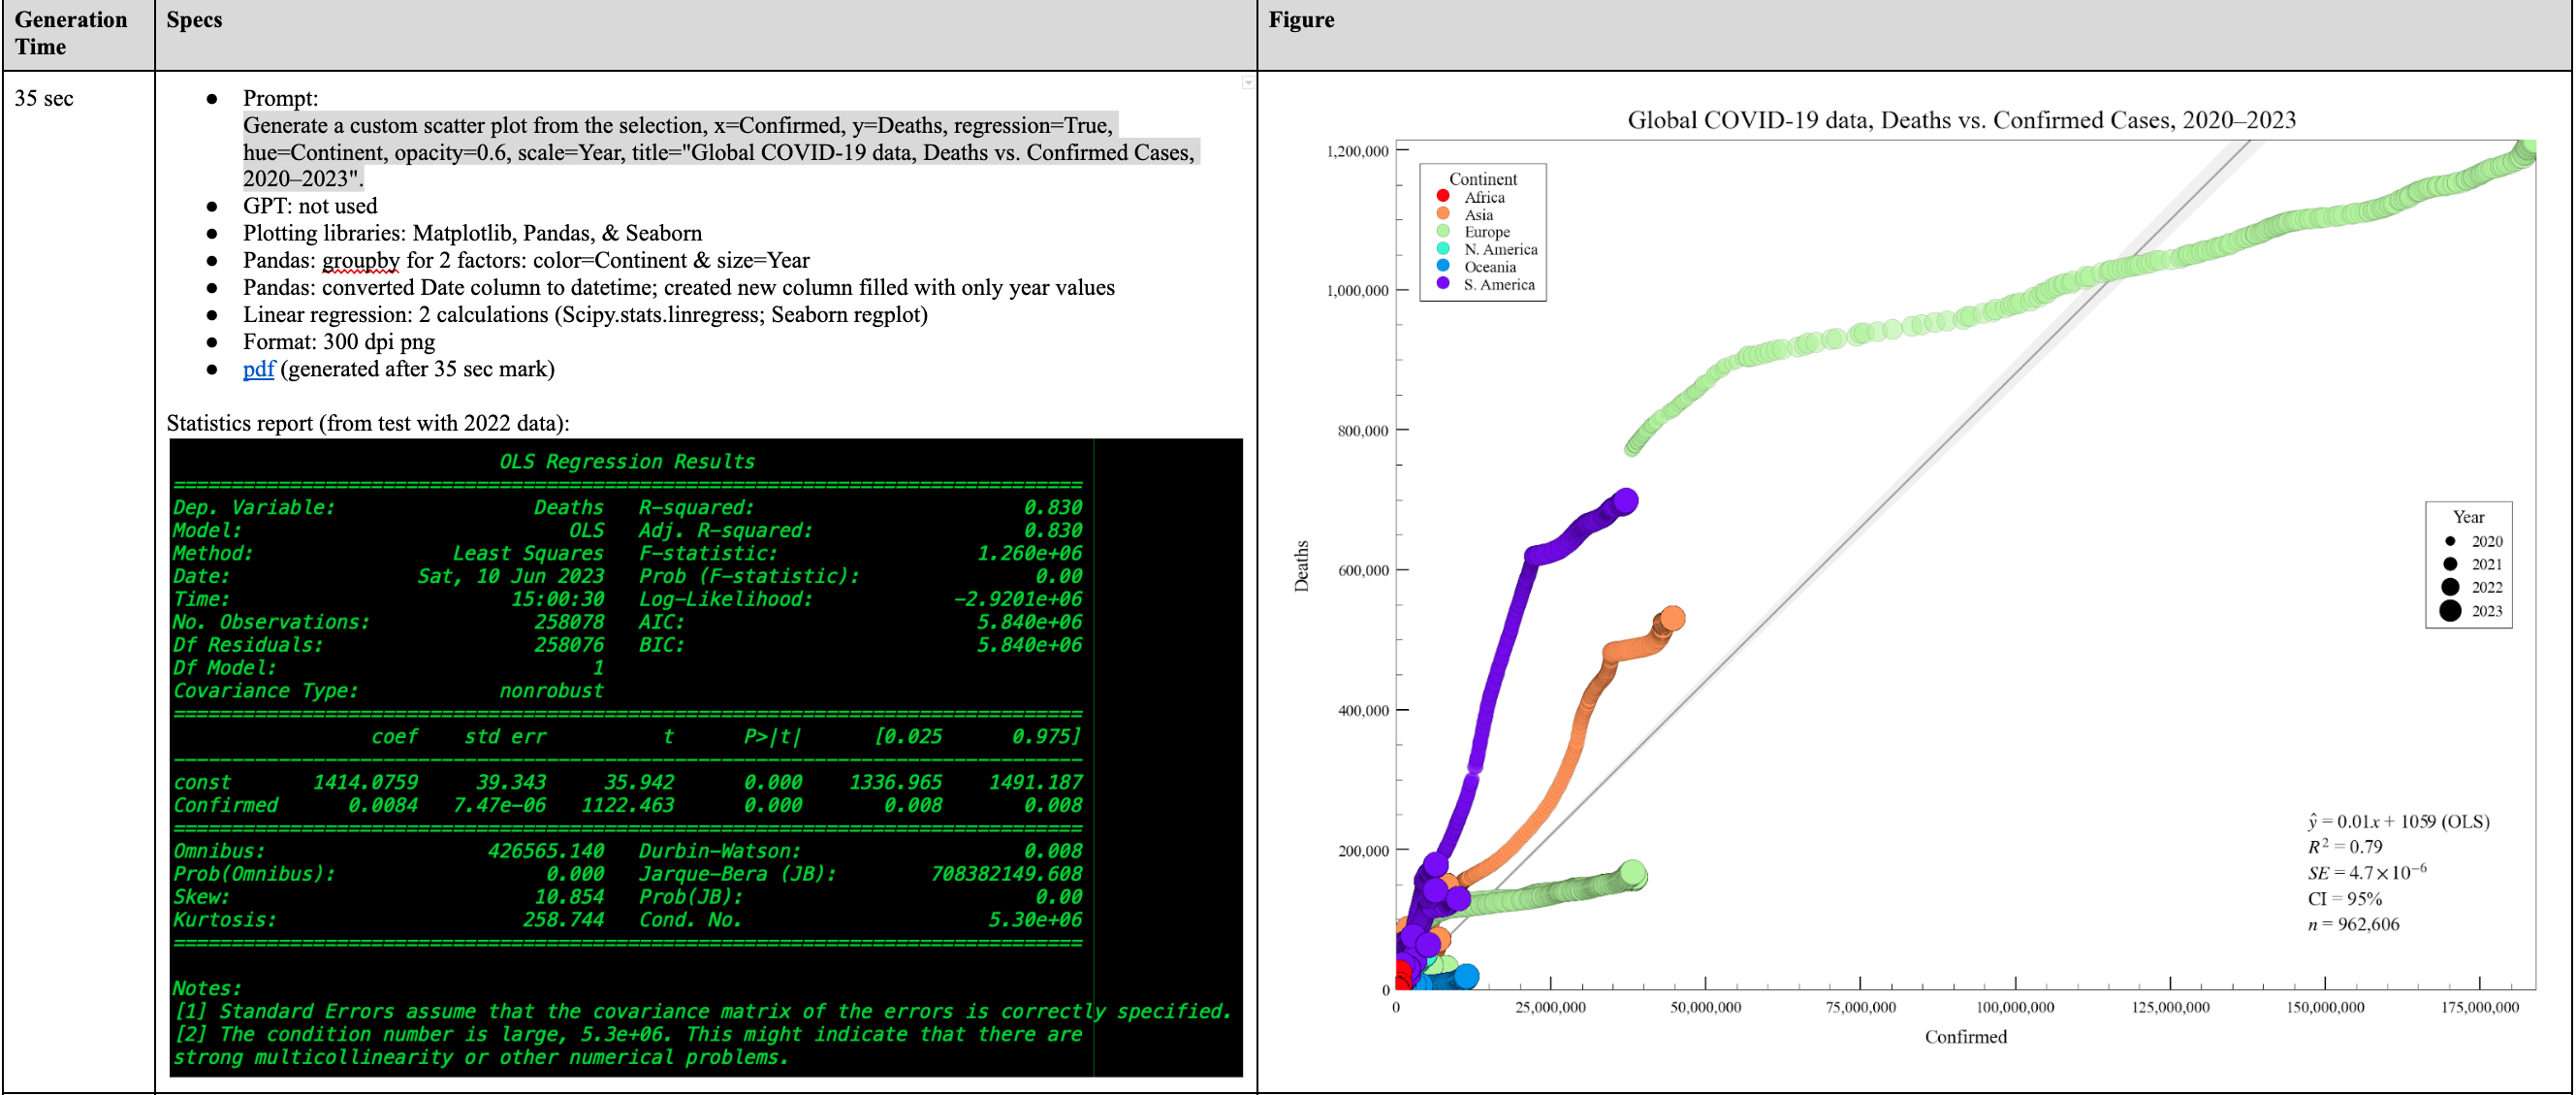
Task: Click the Oceania blue legend dot
Action: coord(1442,266)
